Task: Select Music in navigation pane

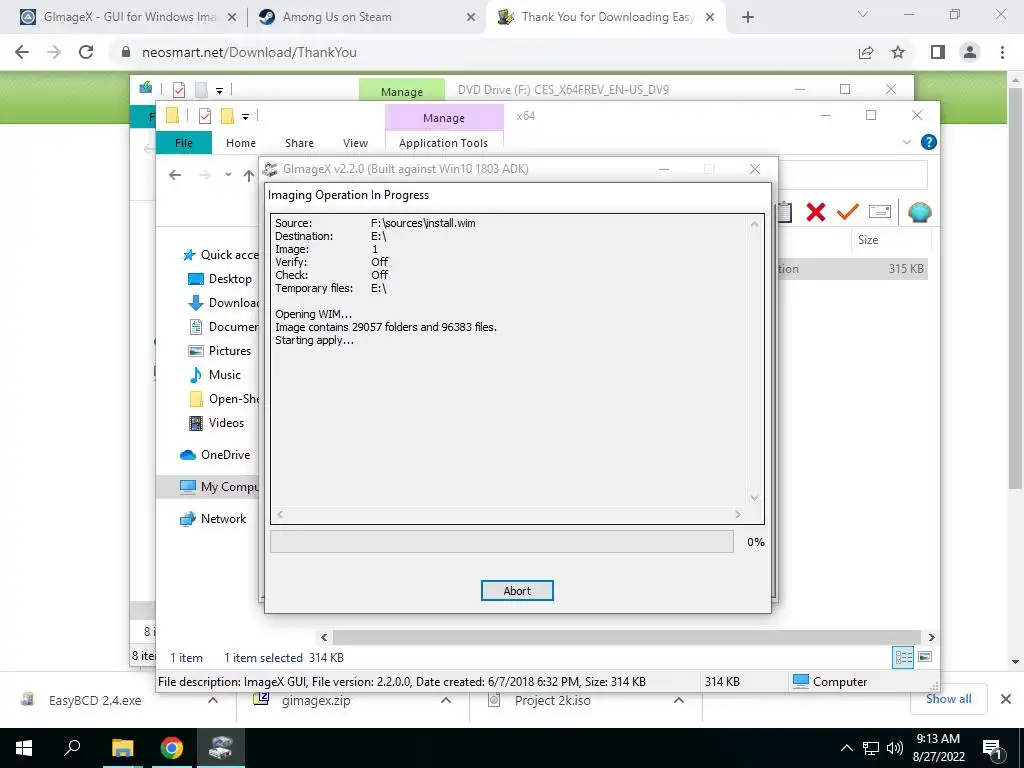Action: 215,375
